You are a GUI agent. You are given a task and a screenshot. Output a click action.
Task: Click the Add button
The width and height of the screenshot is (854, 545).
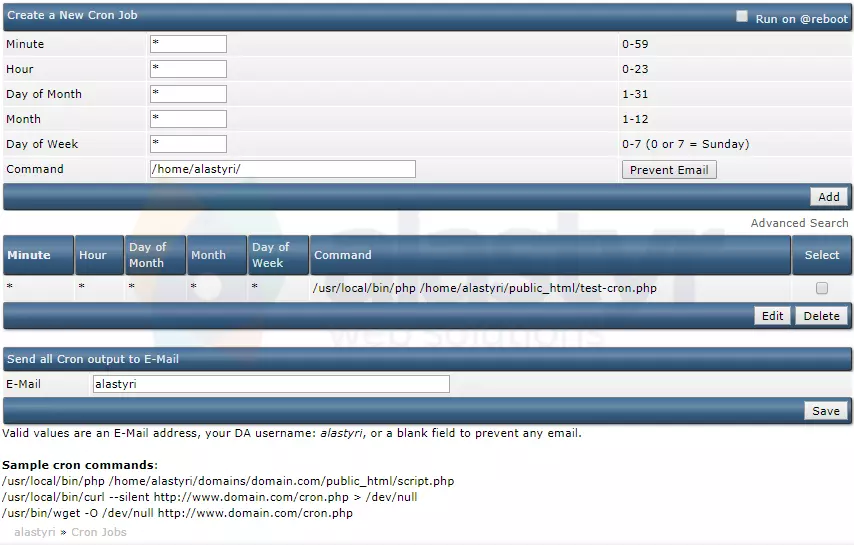click(828, 197)
